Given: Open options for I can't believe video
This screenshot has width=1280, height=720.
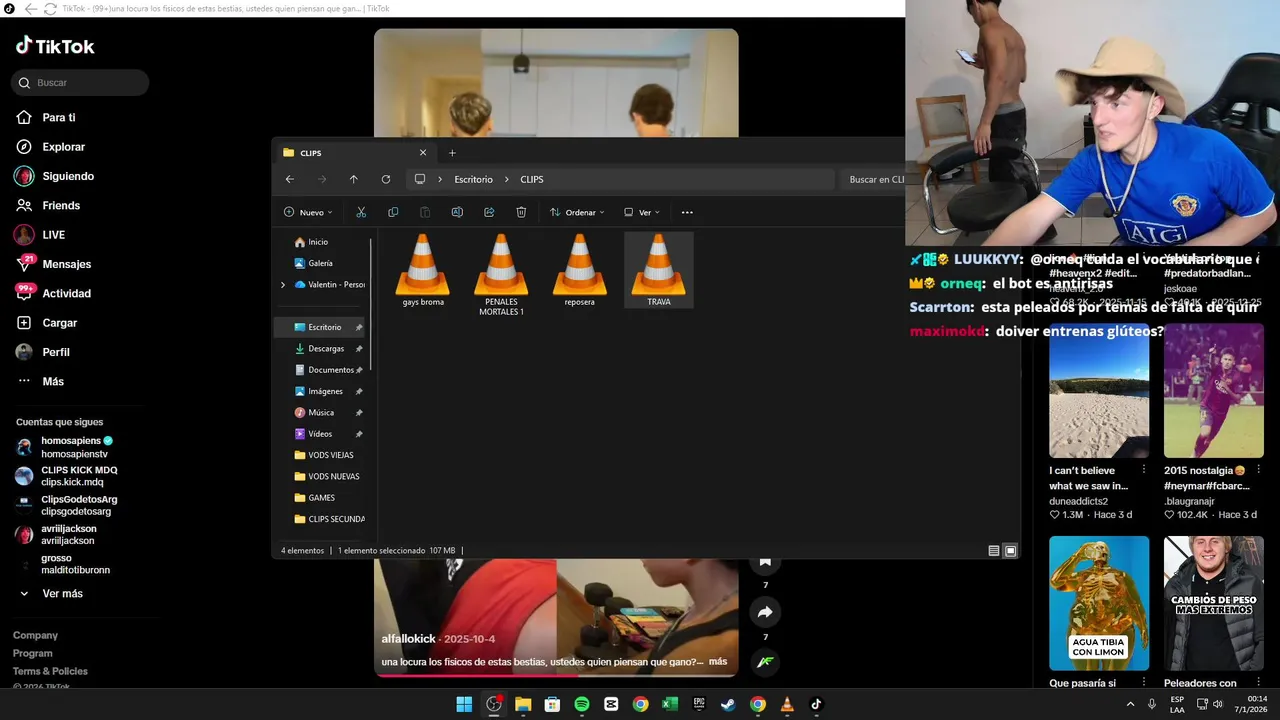Looking at the screenshot, I should click(x=1144, y=470).
